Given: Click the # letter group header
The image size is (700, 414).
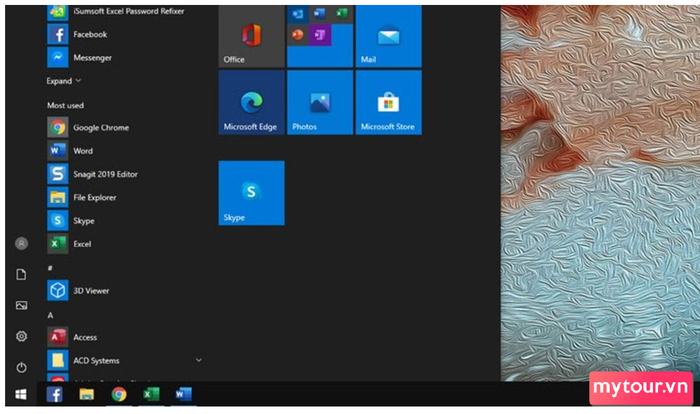Looking at the screenshot, I should [x=50, y=268].
